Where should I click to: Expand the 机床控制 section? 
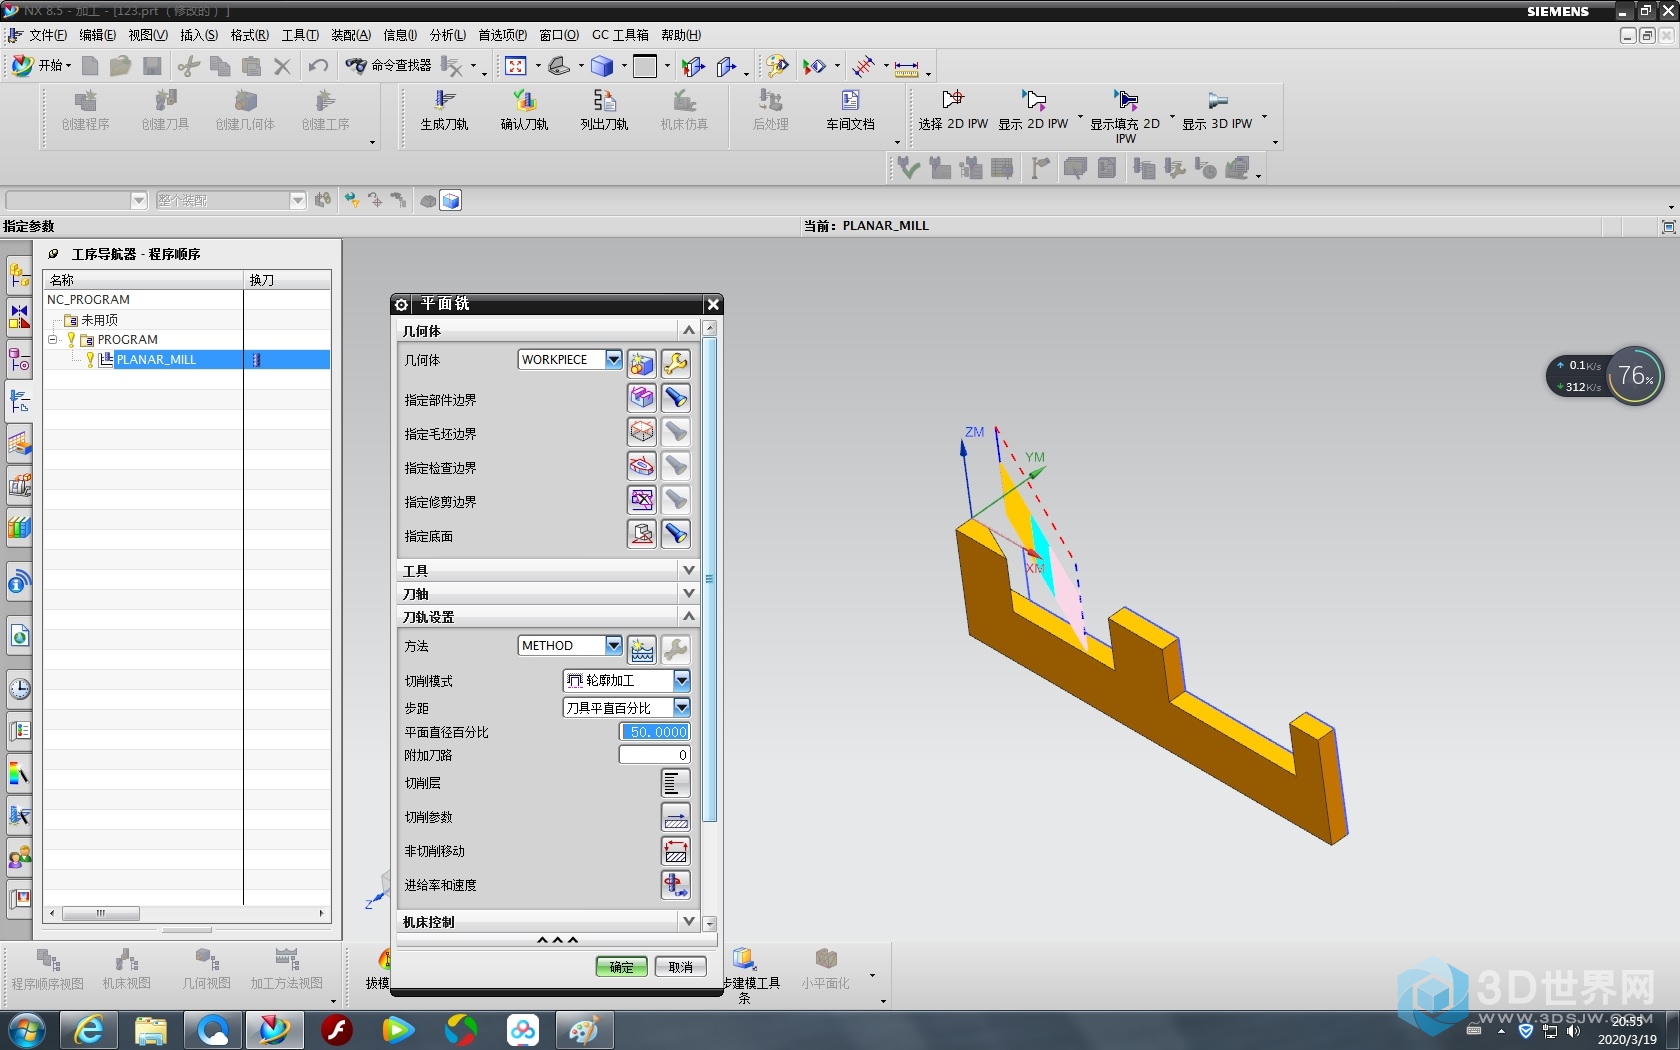click(688, 921)
